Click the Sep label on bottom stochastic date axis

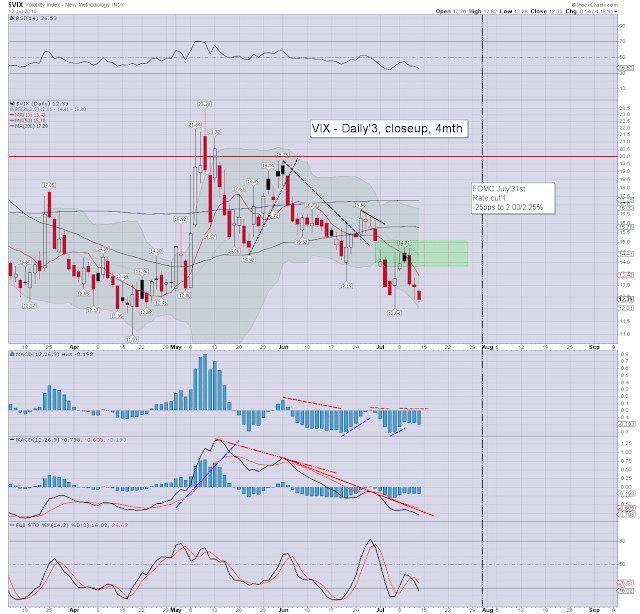594,610
